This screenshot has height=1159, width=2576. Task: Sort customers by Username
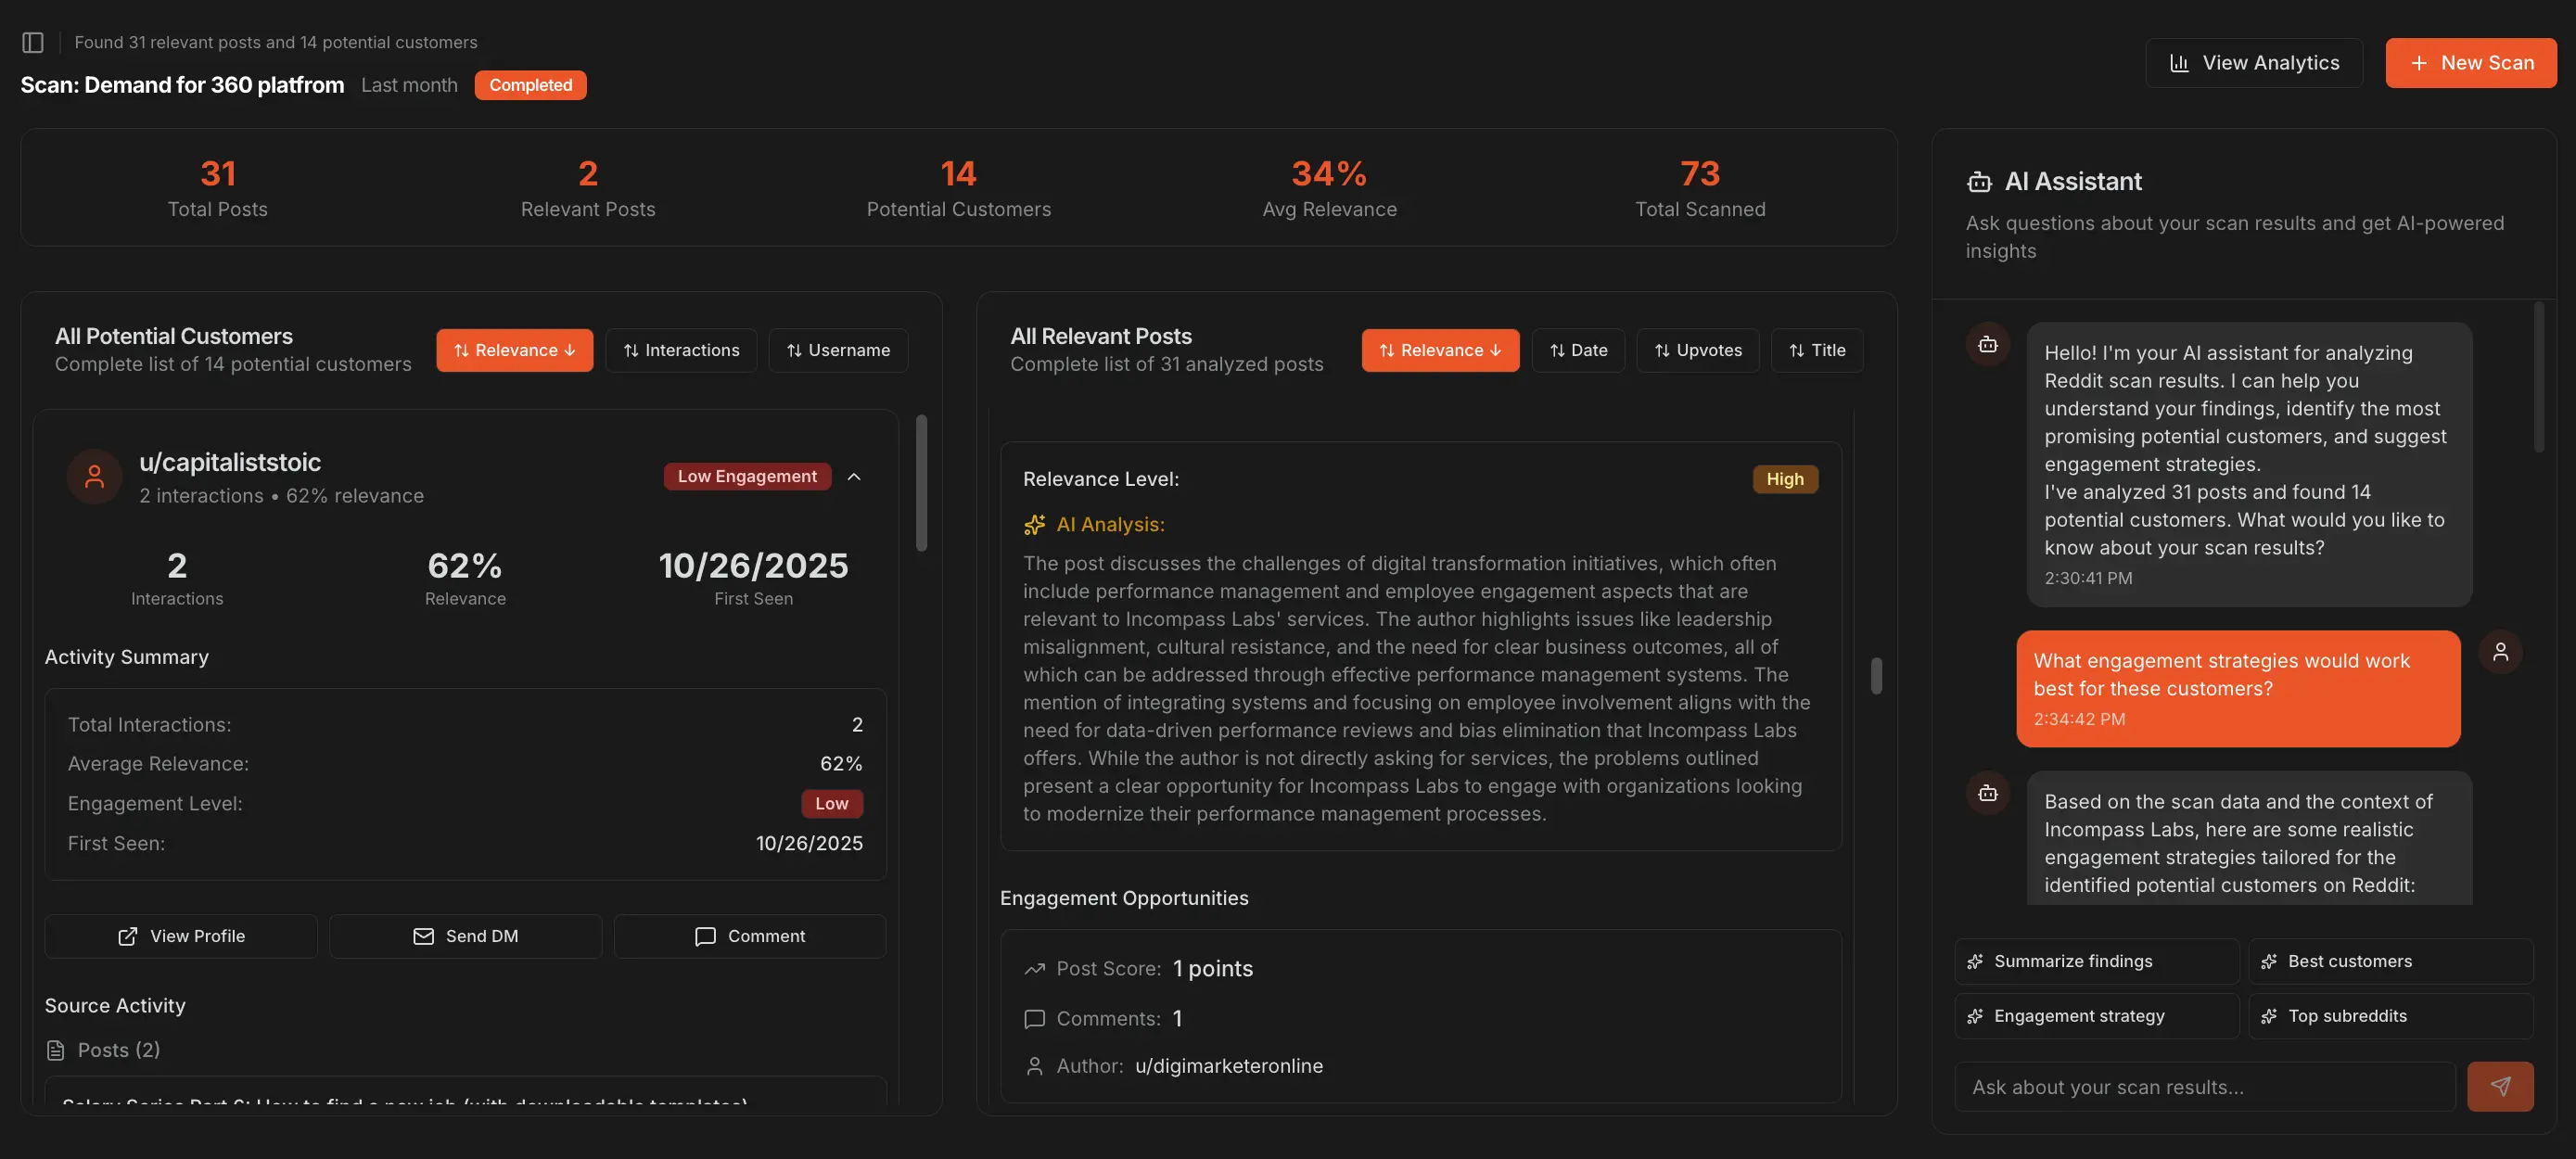pyautogui.click(x=837, y=350)
